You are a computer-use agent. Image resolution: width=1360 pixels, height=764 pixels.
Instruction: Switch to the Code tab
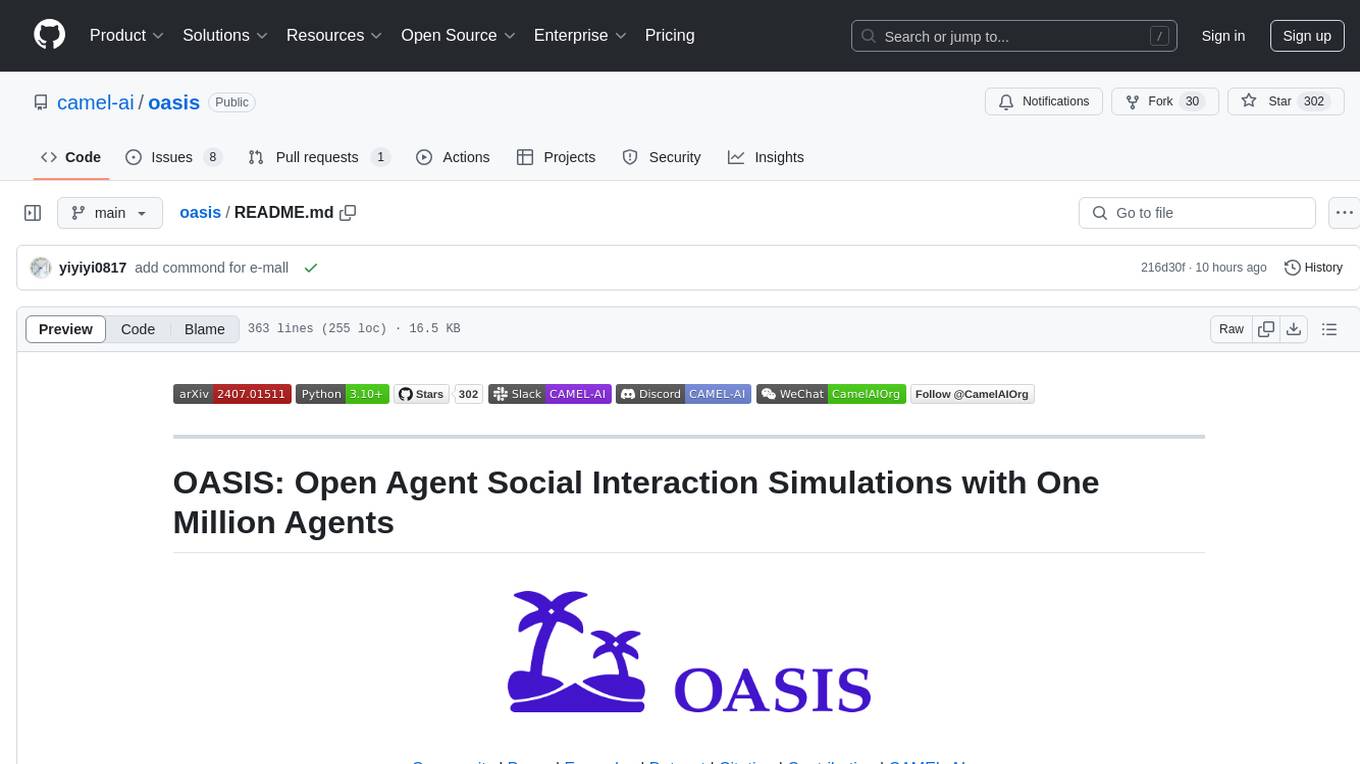click(x=71, y=157)
